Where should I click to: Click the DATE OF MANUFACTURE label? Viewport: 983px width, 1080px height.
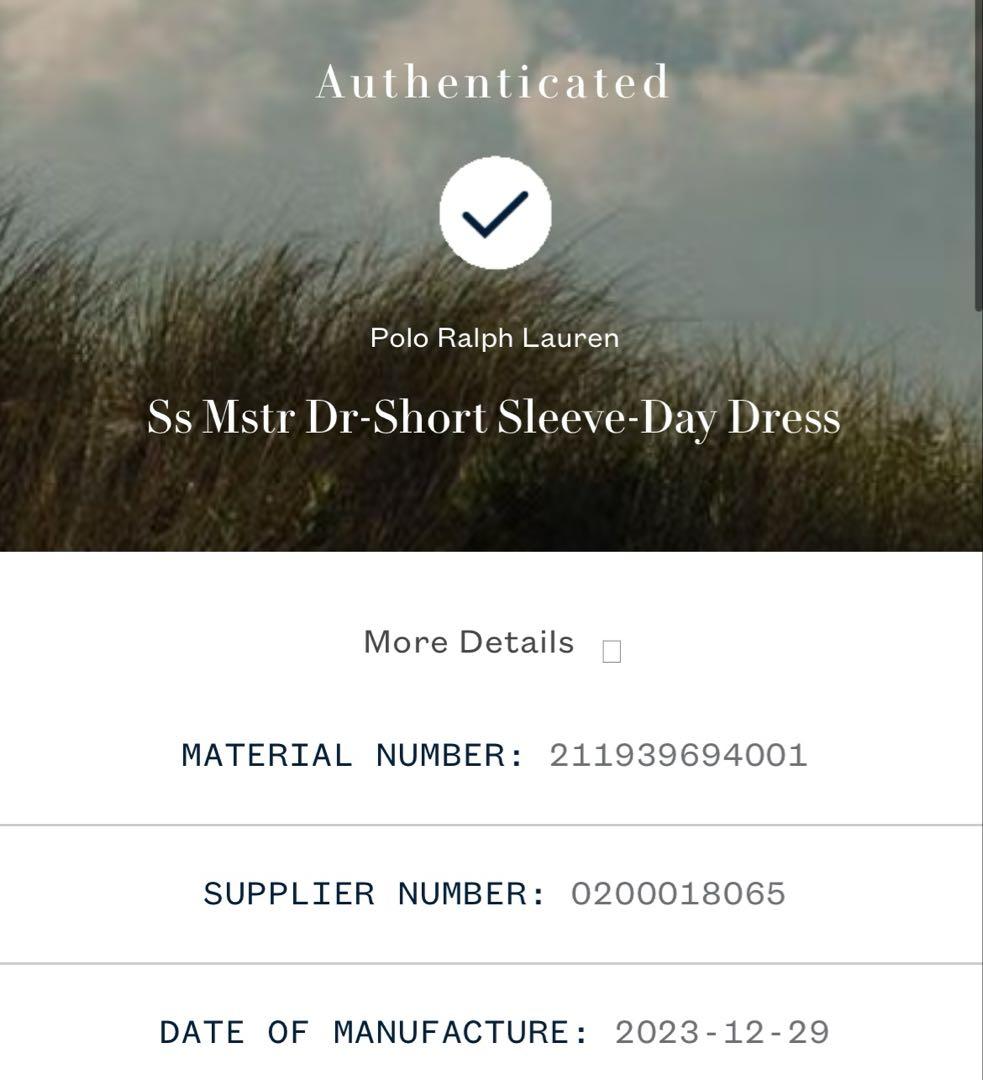point(375,1032)
